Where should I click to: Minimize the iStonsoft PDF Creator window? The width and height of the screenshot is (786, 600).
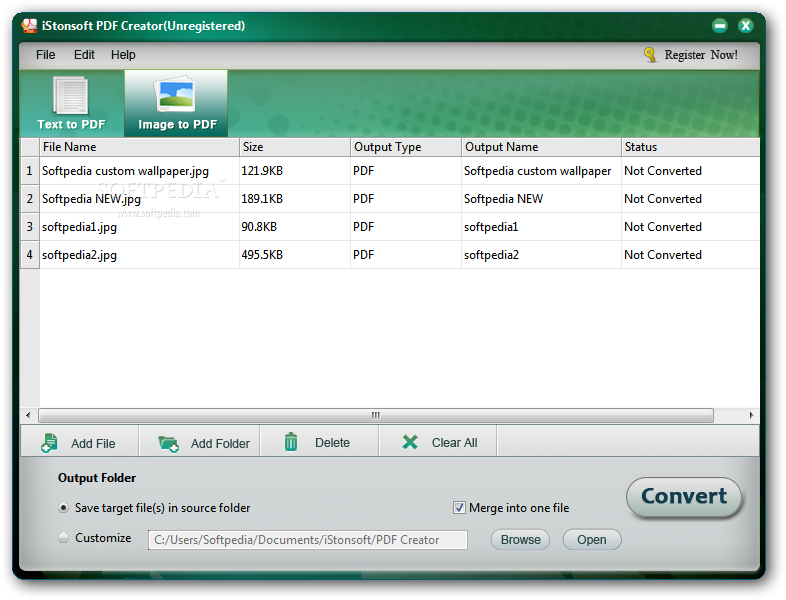(720, 26)
